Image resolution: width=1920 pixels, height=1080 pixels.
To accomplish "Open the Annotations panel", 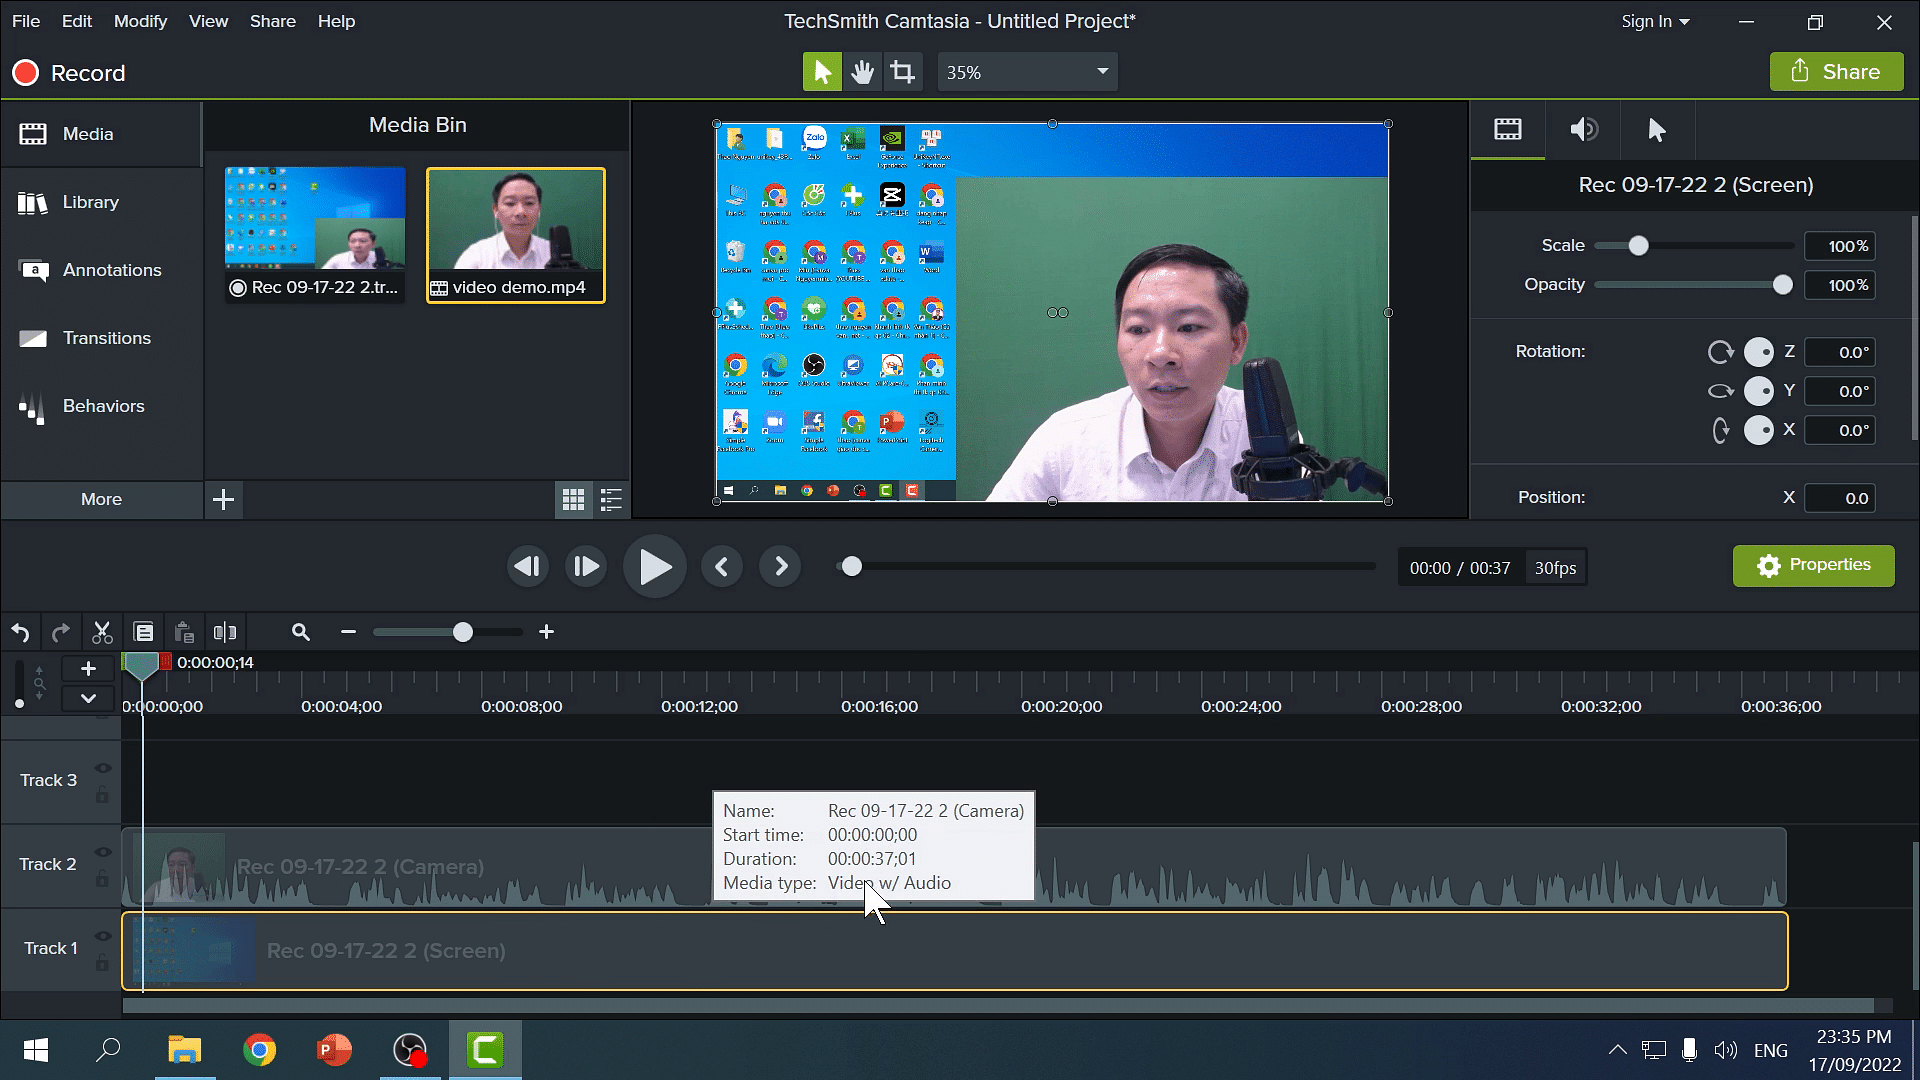I will [100, 270].
